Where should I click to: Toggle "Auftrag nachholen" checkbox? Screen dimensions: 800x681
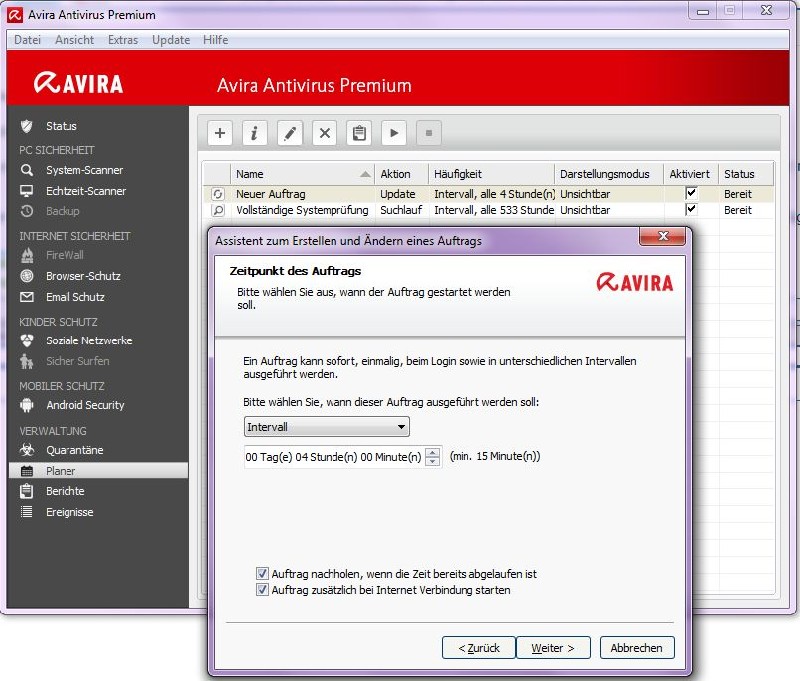tap(262, 574)
